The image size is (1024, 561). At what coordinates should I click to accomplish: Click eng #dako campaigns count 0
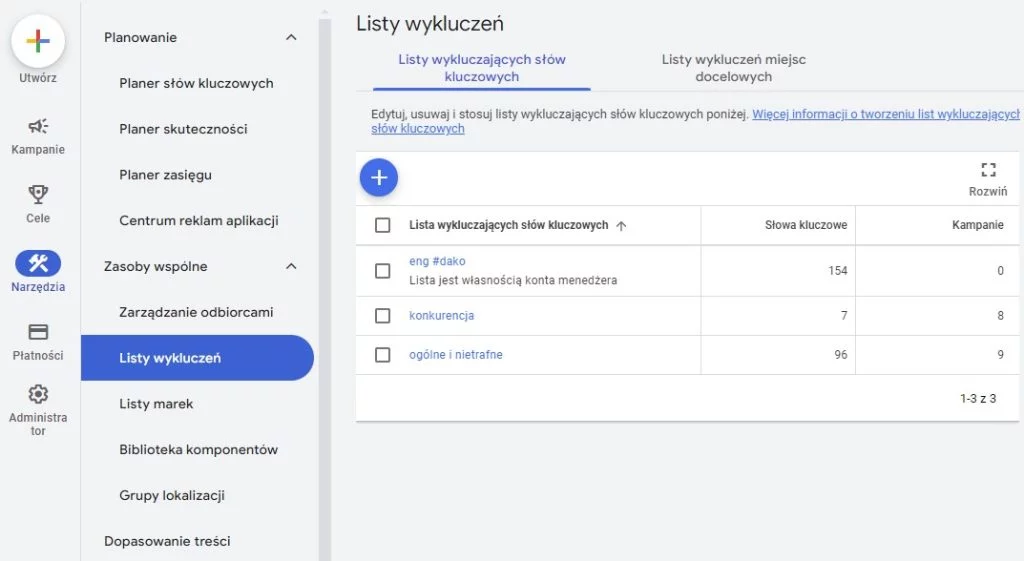click(1000, 271)
